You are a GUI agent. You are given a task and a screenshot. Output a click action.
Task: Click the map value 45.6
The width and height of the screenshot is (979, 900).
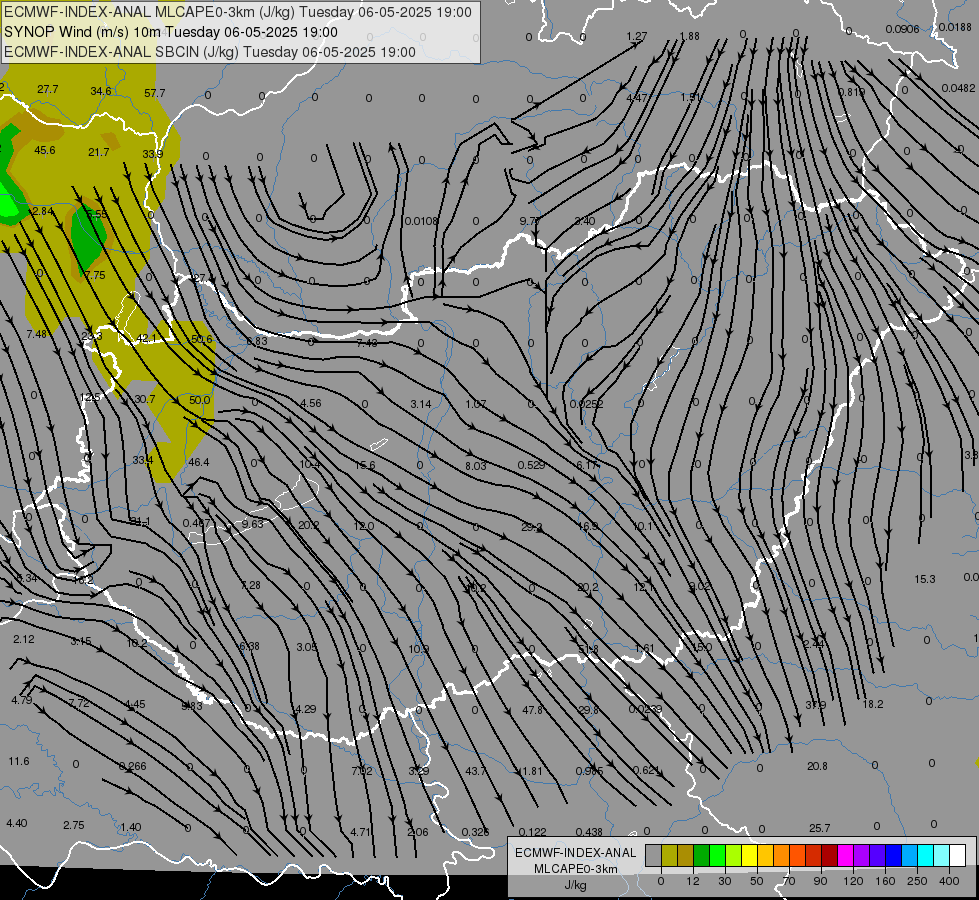coord(45,151)
